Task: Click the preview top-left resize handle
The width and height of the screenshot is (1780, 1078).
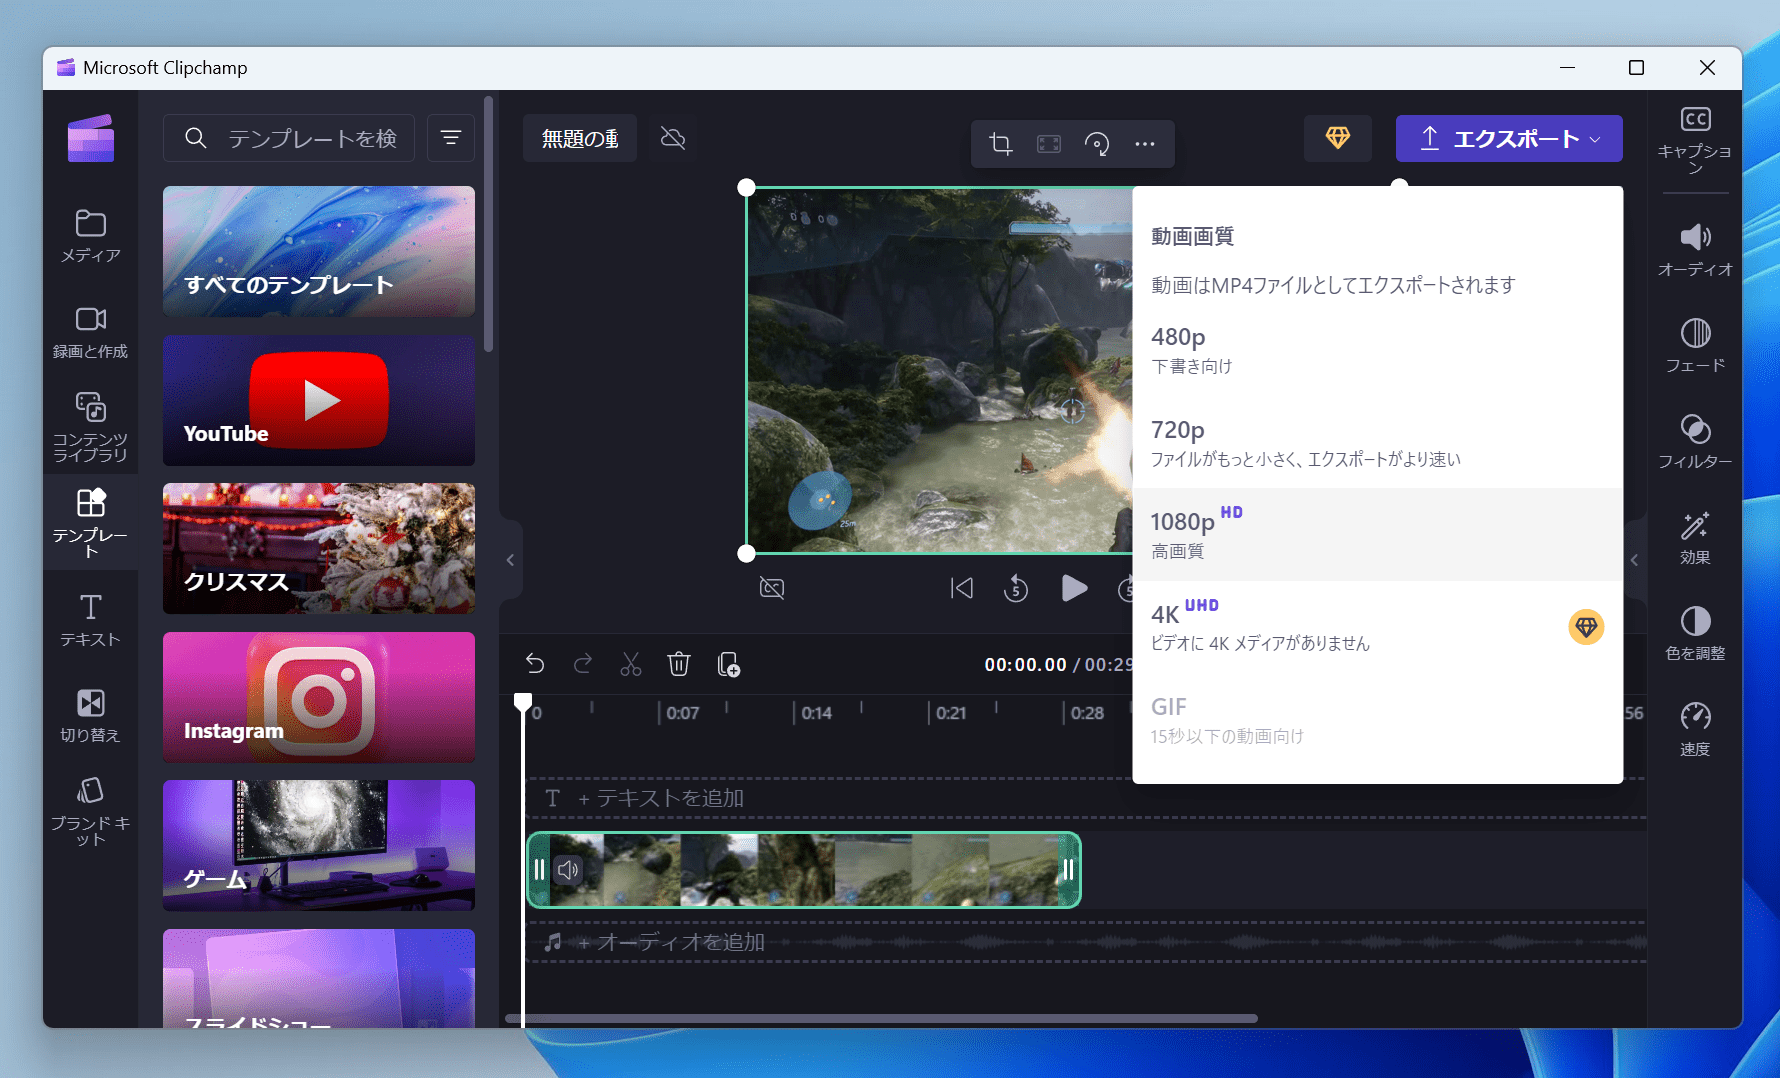Action: [x=746, y=187]
